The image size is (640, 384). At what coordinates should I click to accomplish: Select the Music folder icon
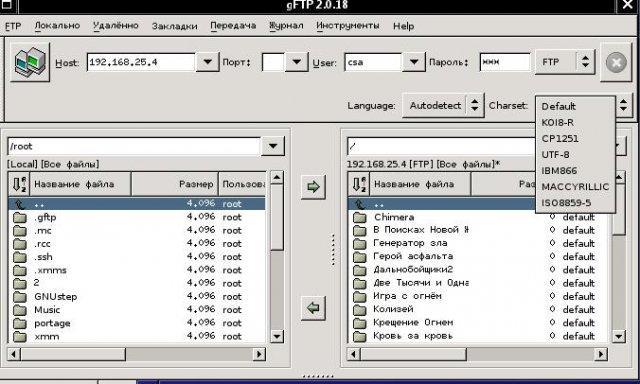[x=20, y=310]
